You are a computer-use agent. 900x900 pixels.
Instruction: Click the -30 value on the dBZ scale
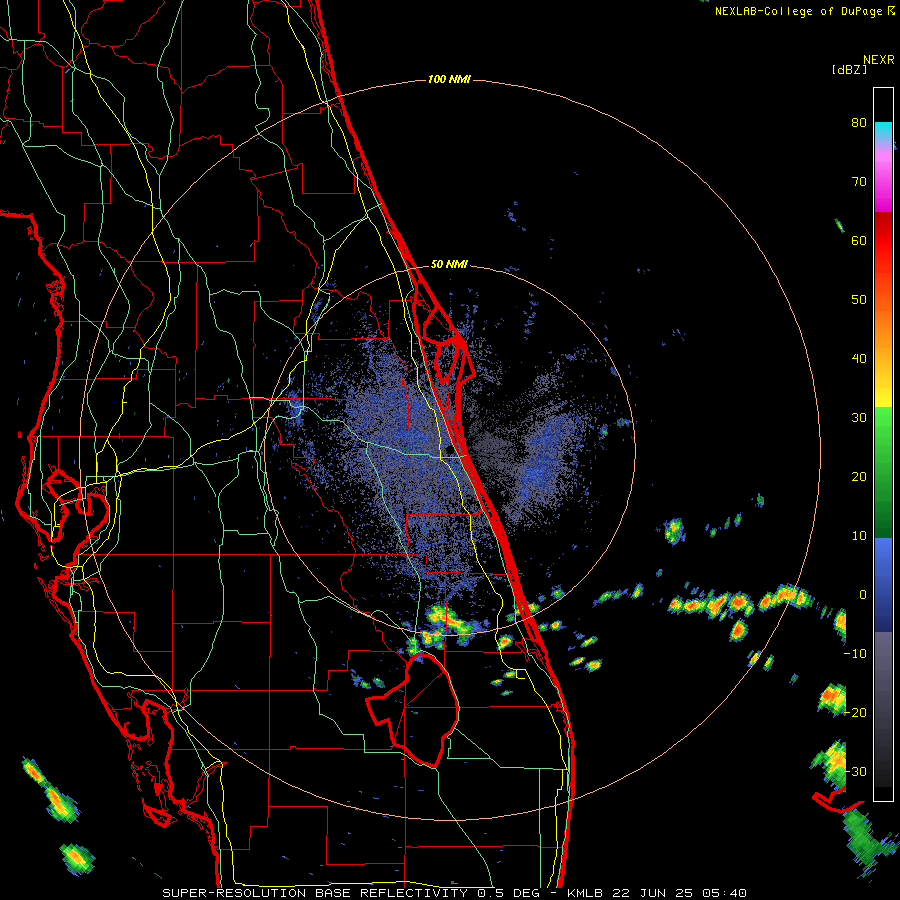click(x=855, y=772)
